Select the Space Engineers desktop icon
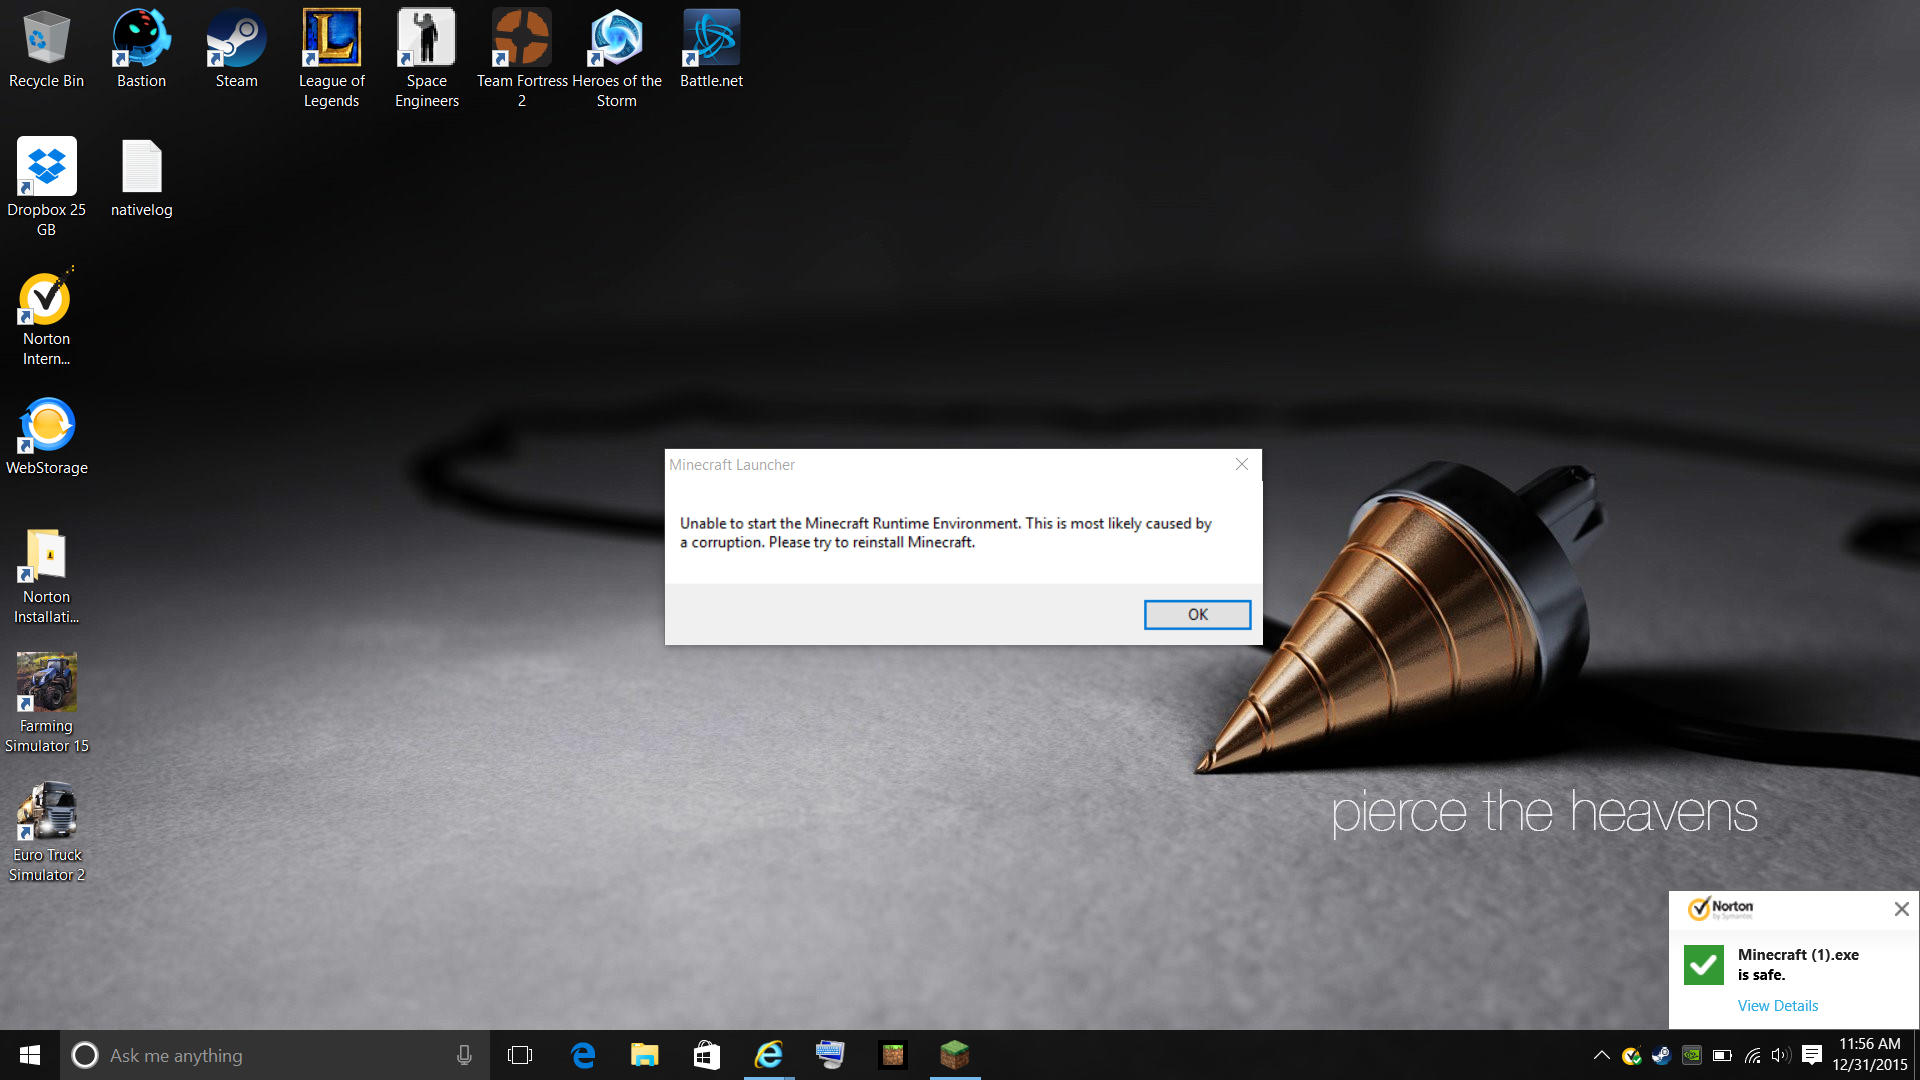The height and width of the screenshot is (1080, 1920). coord(426,48)
